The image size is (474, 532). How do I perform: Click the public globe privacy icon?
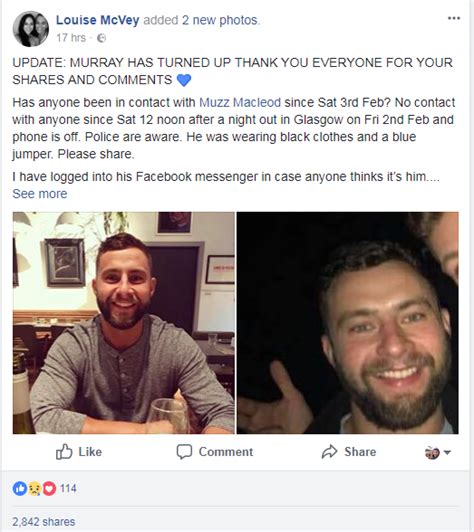pyautogui.click(x=101, y=38)
